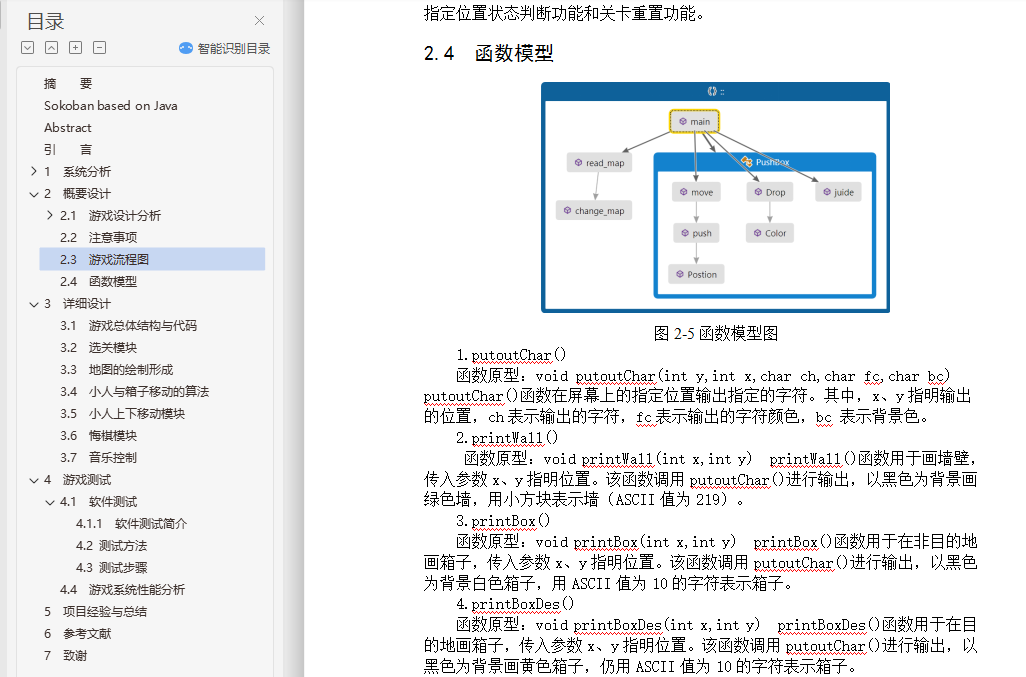Image resolution: width=1026 pixels, height=677 pixels.
Task: Jump to the Abstract heading
Action: (67, 128)
